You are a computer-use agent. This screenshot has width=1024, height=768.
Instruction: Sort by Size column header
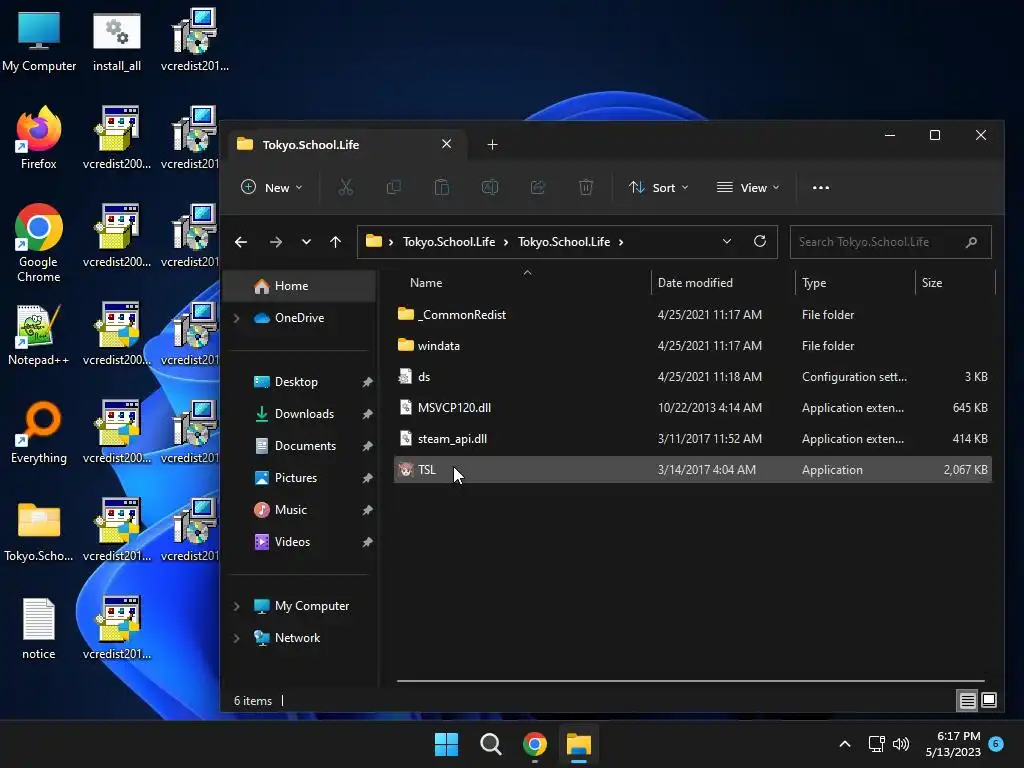pyautogui.click(x=955, y=283)
